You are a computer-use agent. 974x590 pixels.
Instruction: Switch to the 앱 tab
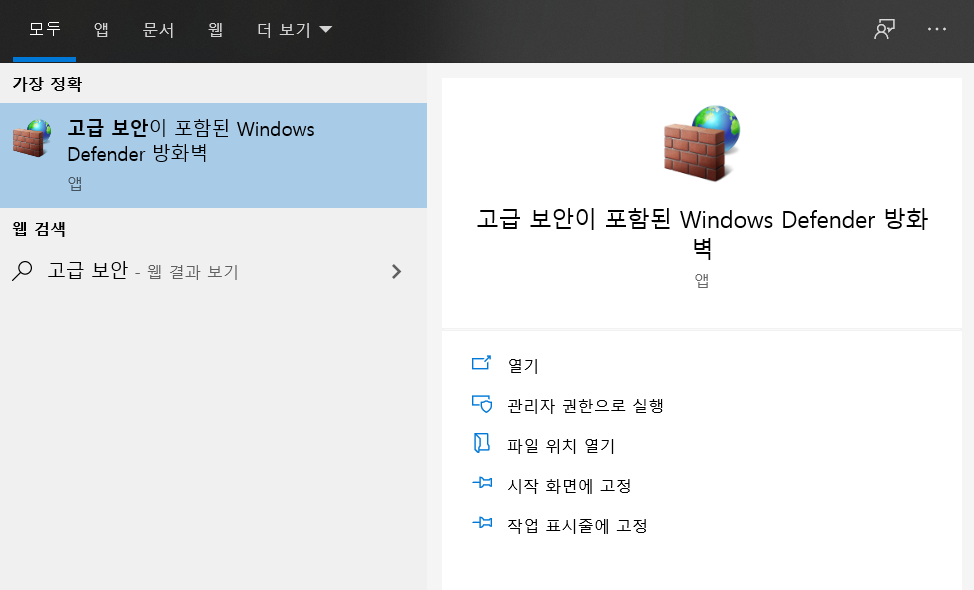click(x=101, y=29)
